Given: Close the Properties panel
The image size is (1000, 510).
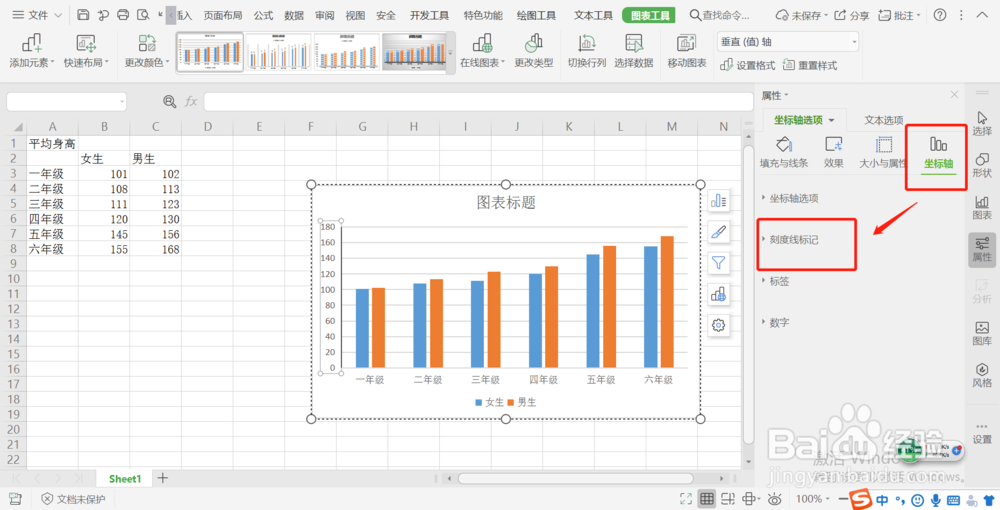Looking at the screenshot, I should (x=954, y=95).
